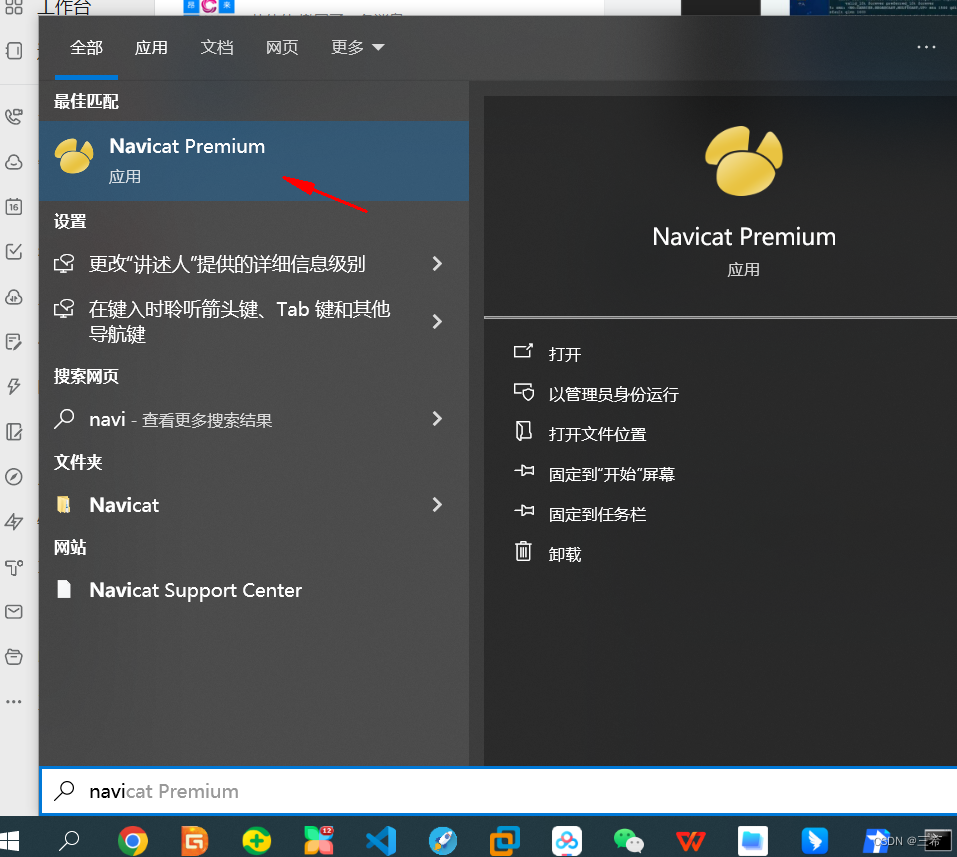957x857 pixels.
Task: Open WPS Office from the taskbar
Action: [690, 841]
